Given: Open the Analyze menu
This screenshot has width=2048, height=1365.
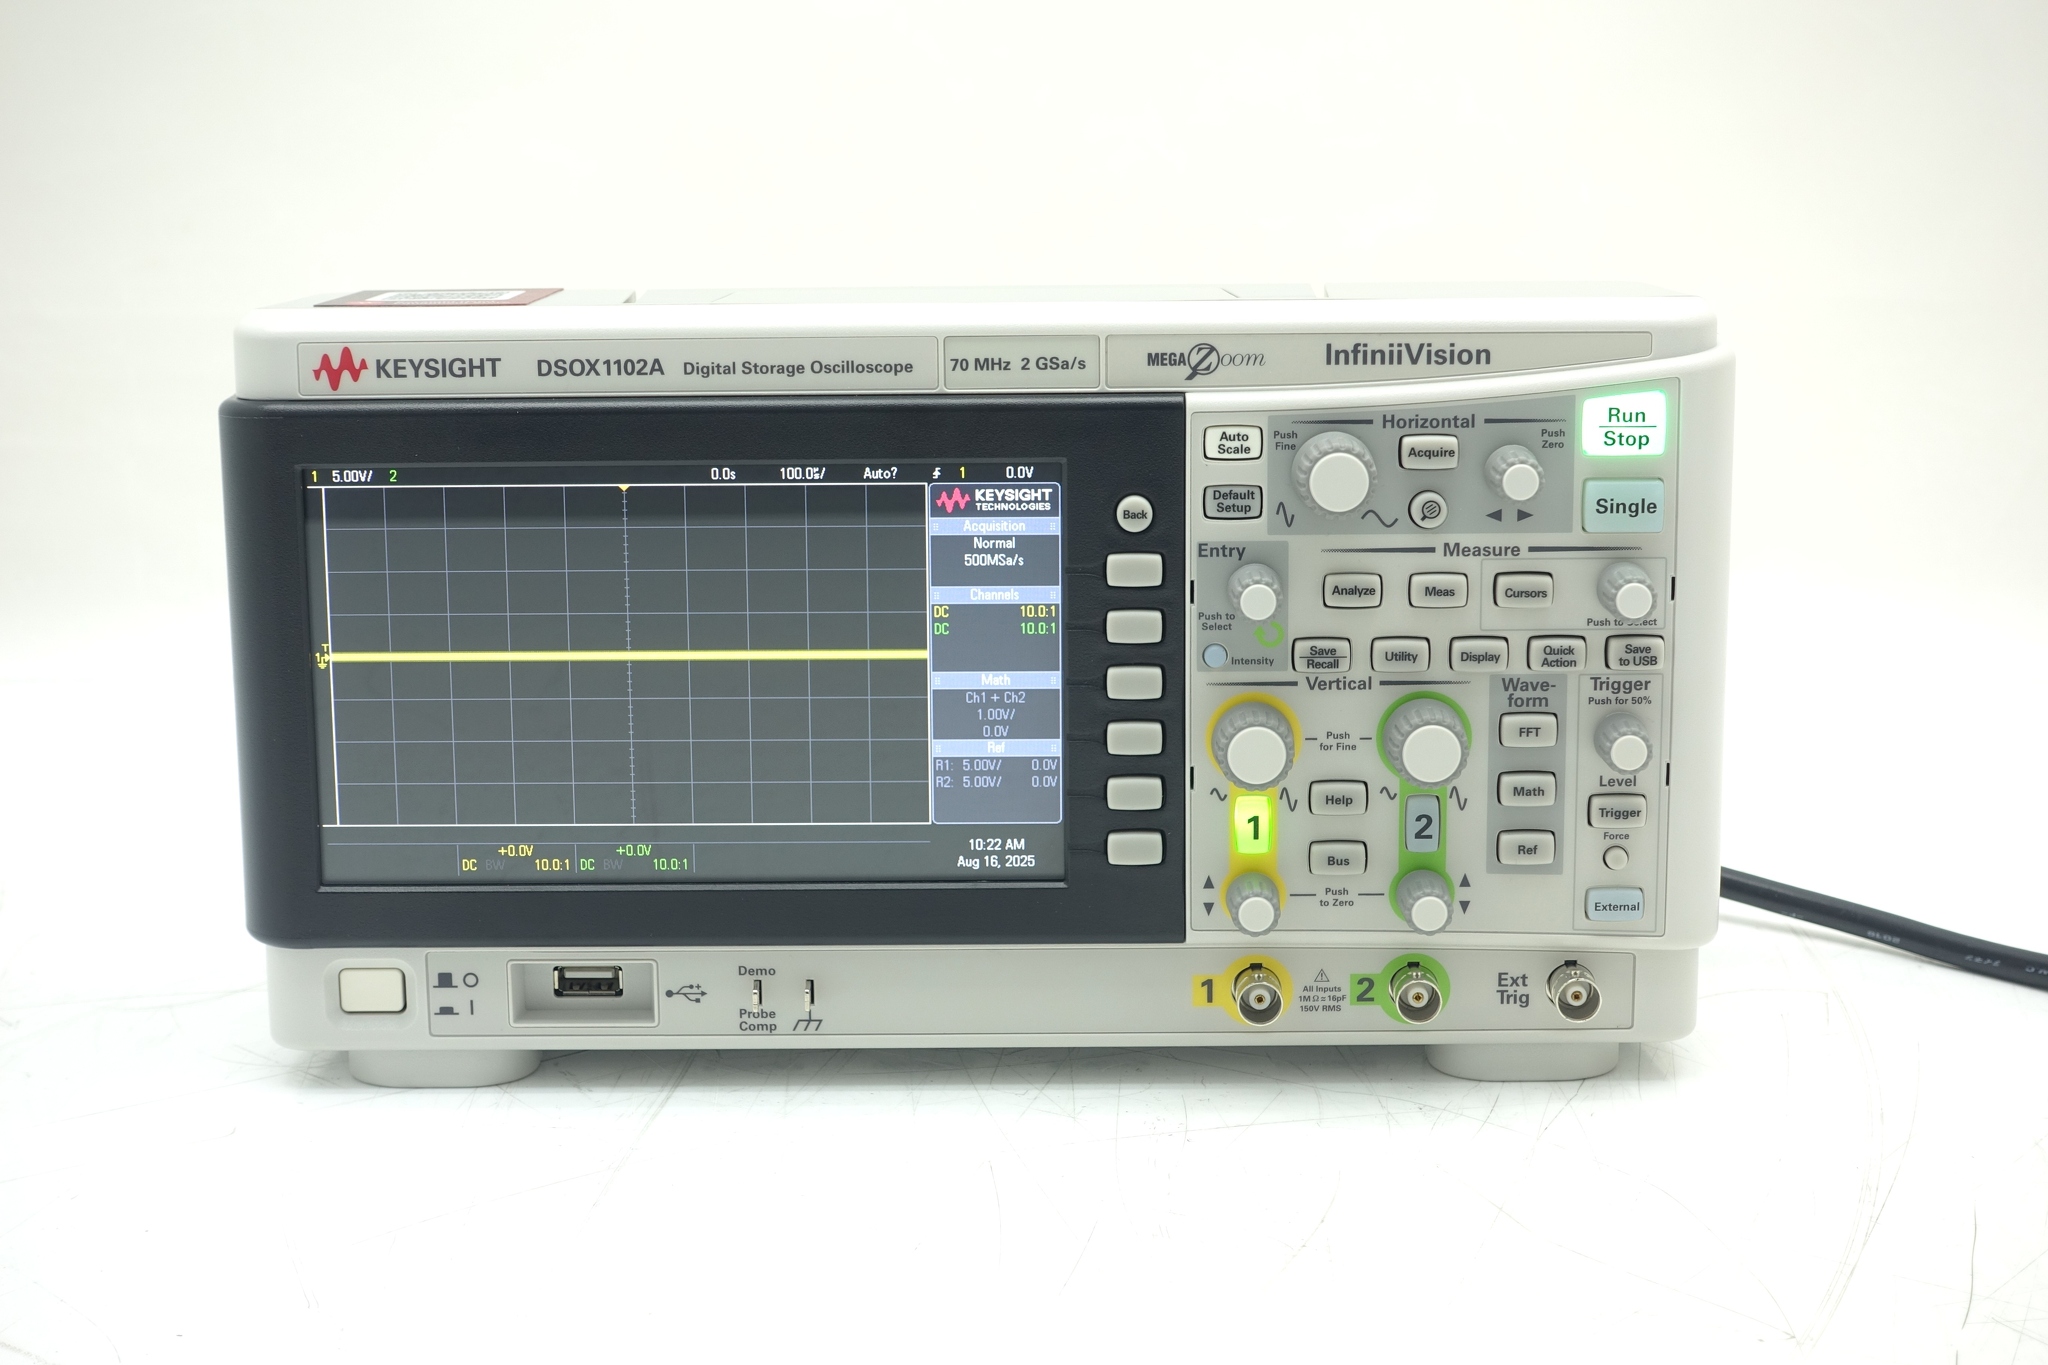Looking at the screenshot, I should [1353, 590].
